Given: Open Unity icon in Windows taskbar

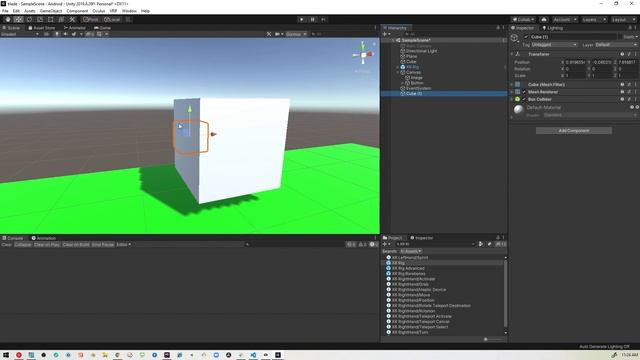Looking at the screenshot, I should (278, 355).
